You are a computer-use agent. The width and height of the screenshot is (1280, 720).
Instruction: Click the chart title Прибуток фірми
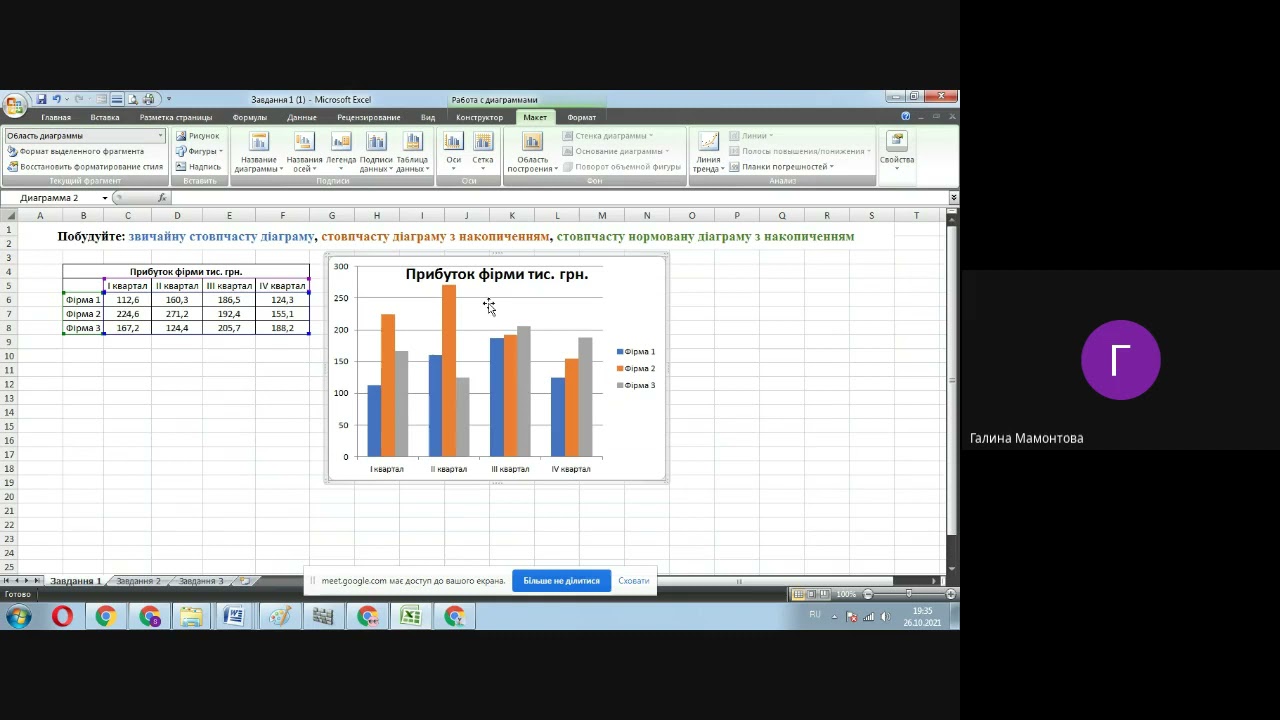497,274
